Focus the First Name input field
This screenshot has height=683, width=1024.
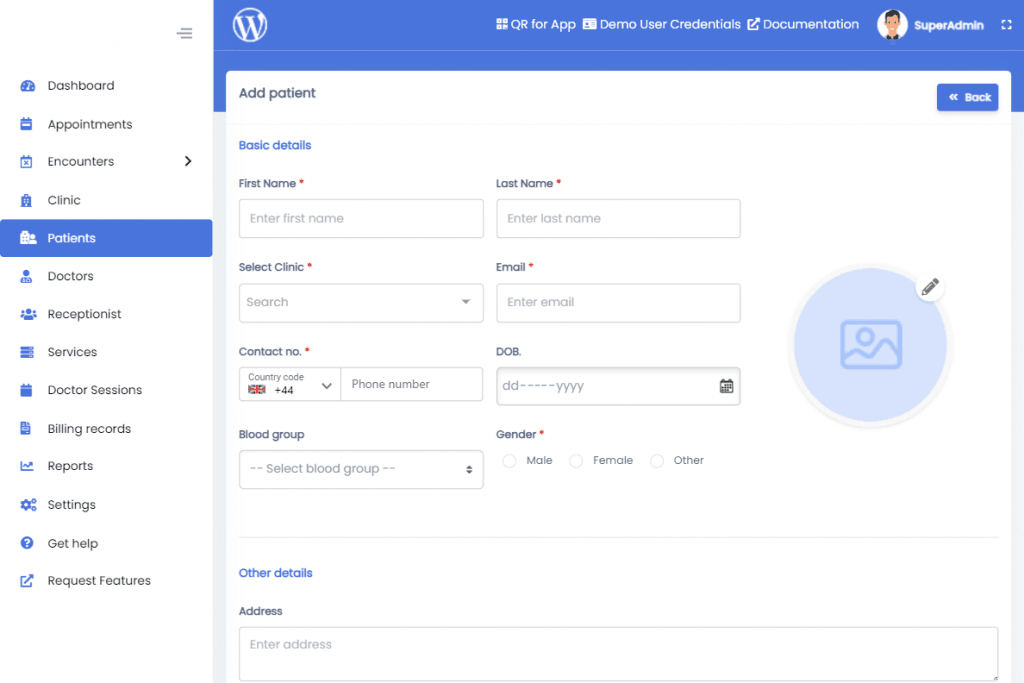click(x=361, y=219)
